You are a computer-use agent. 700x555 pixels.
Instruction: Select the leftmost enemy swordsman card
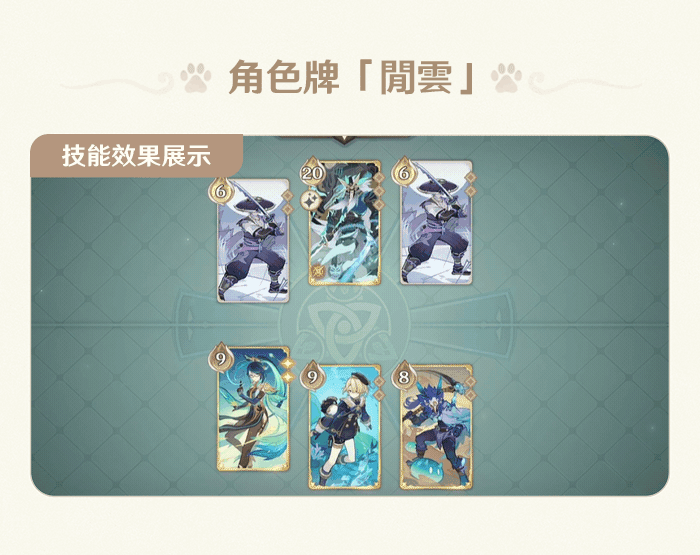point(253,241)
